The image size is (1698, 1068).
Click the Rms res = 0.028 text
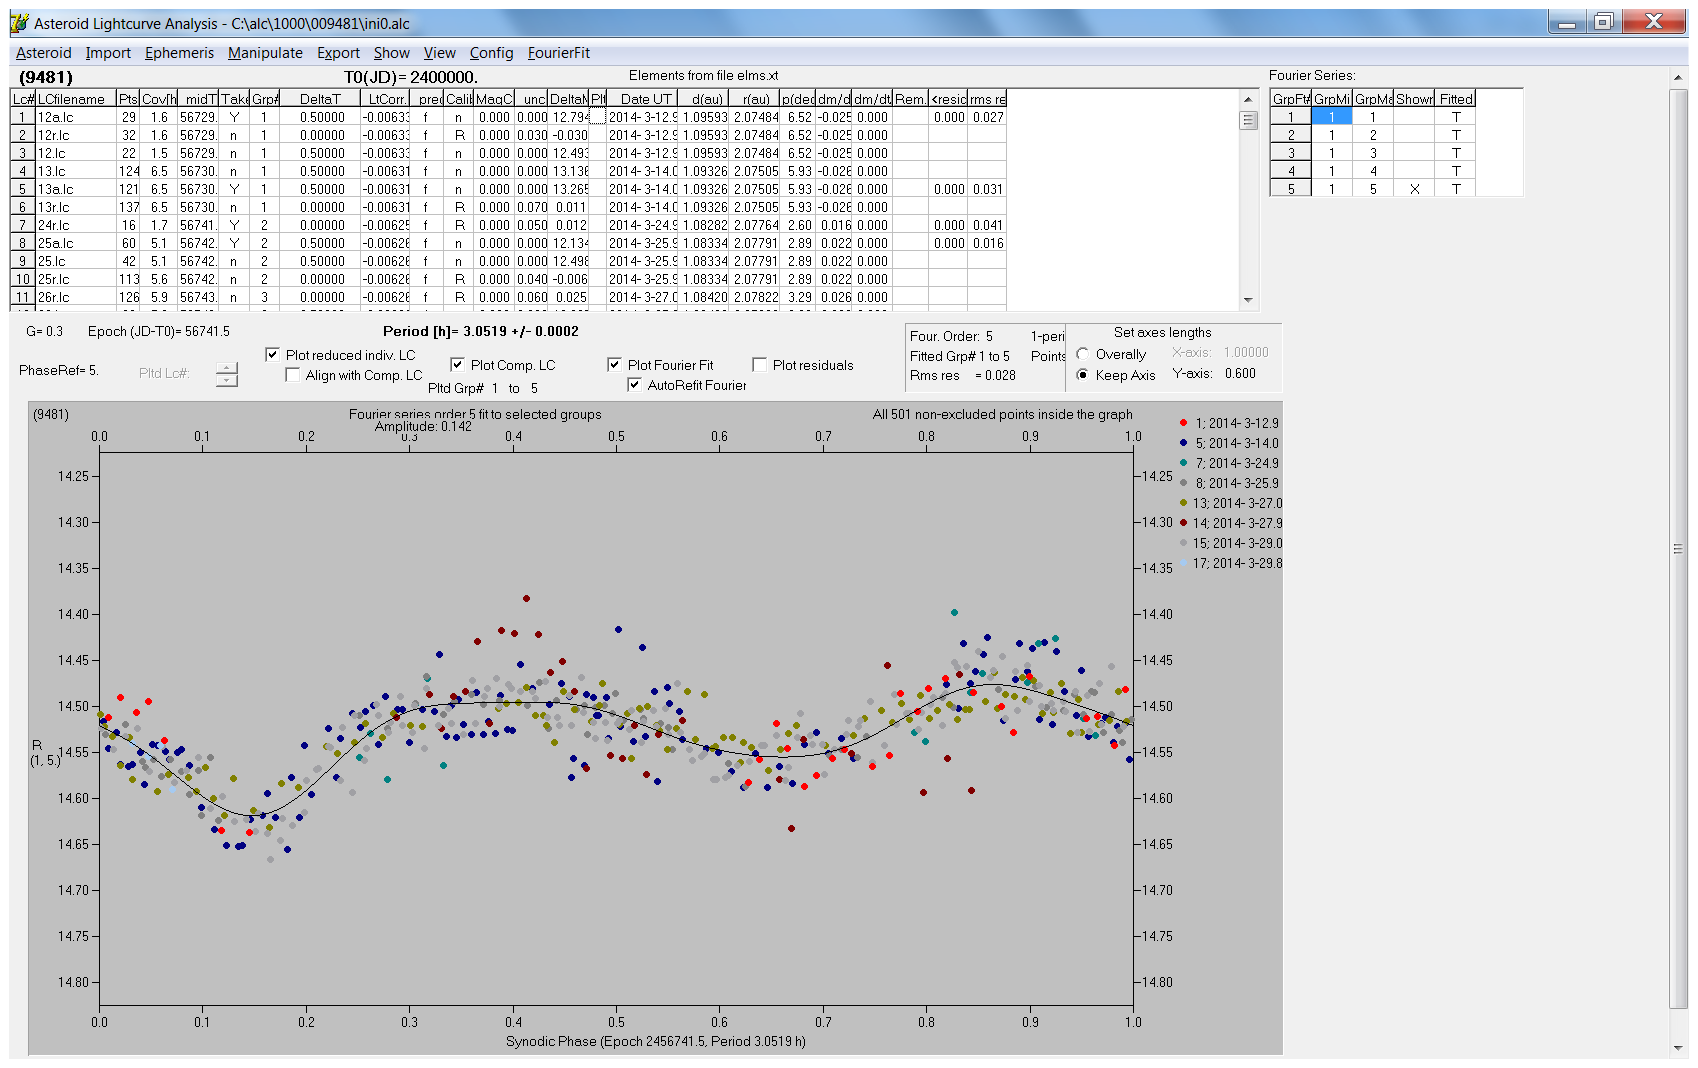click(x=962, y=376)
